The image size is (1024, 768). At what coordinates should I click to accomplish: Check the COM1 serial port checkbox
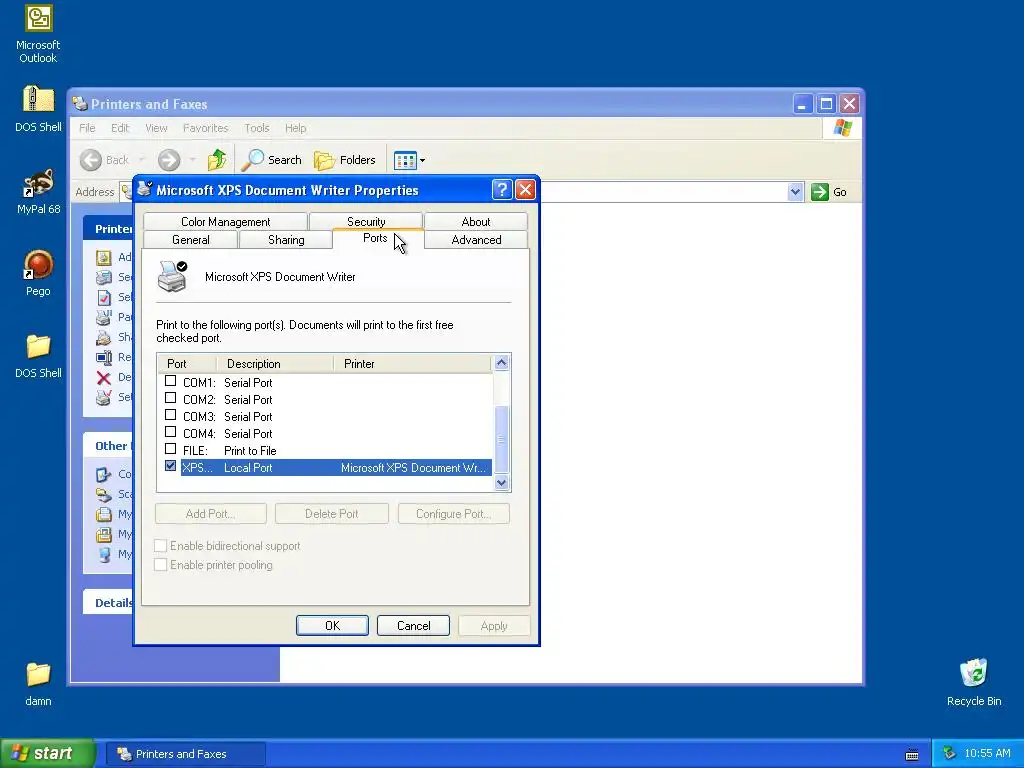(x=170, y=381)
